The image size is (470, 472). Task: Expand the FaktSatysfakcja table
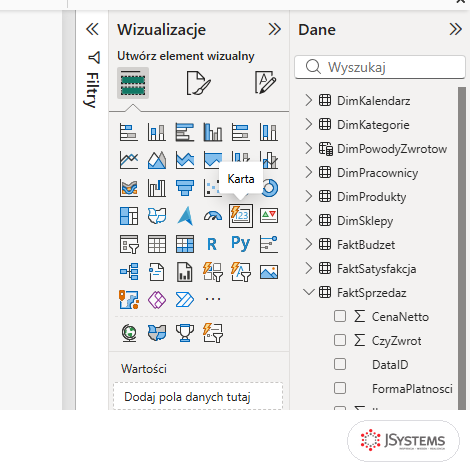[309, 268]
